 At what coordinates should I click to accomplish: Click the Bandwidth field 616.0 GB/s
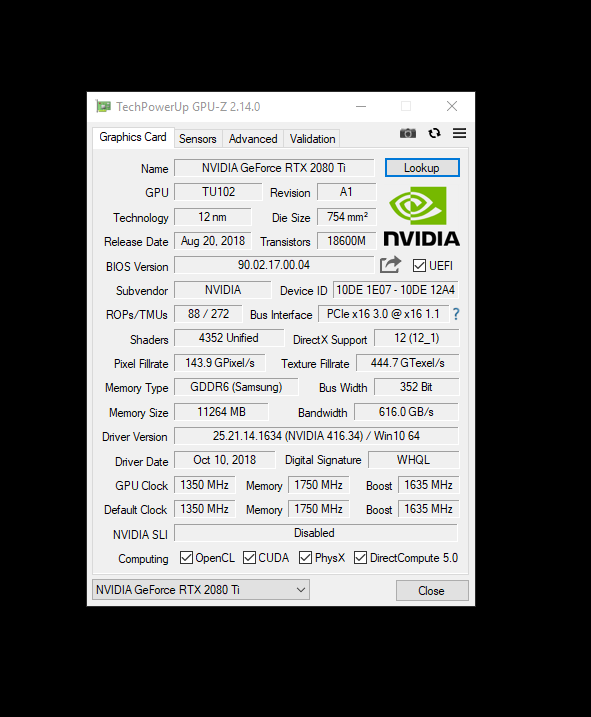point(406,412)
